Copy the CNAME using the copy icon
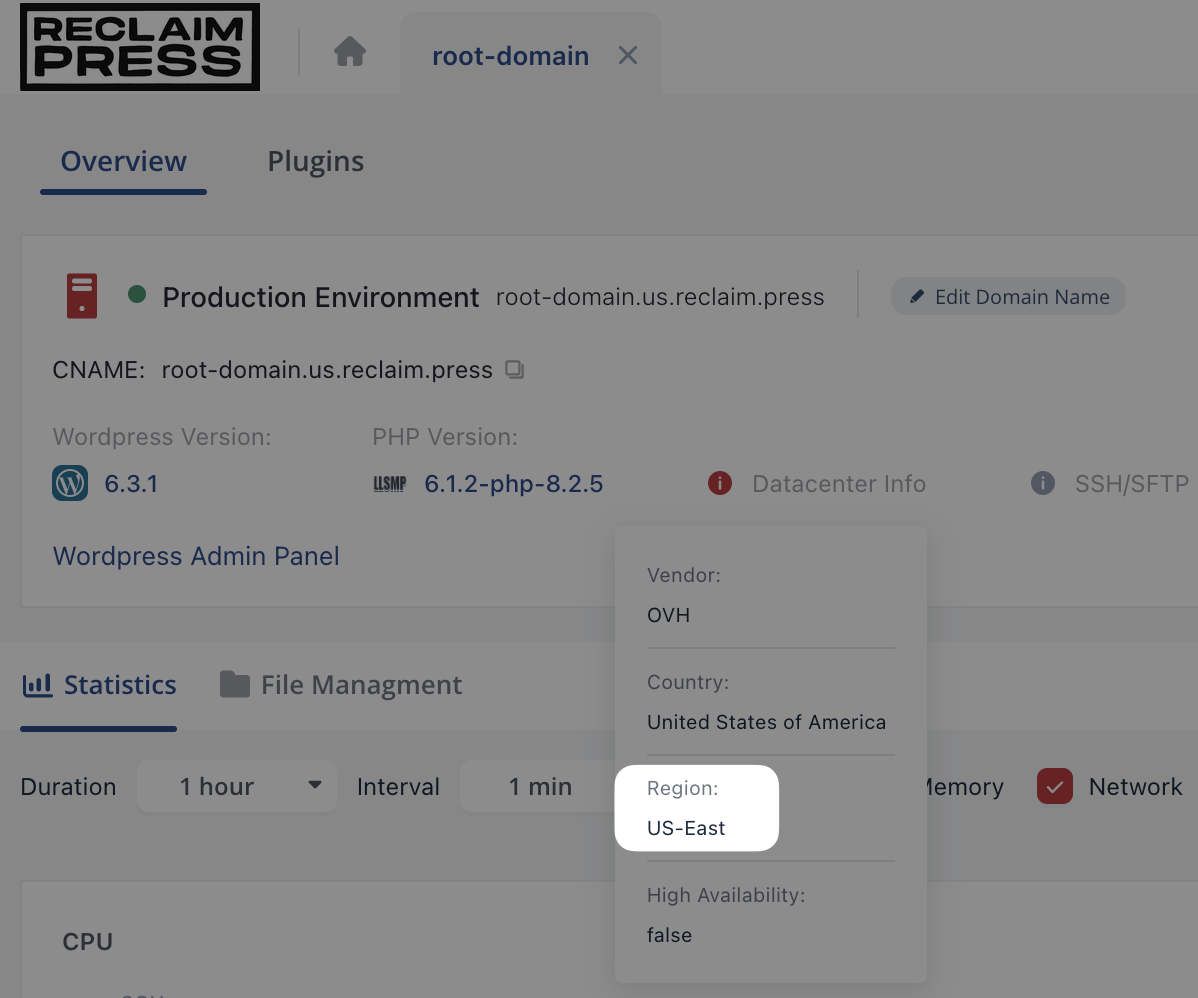The image size is (1198, 998). pos(514,369)
